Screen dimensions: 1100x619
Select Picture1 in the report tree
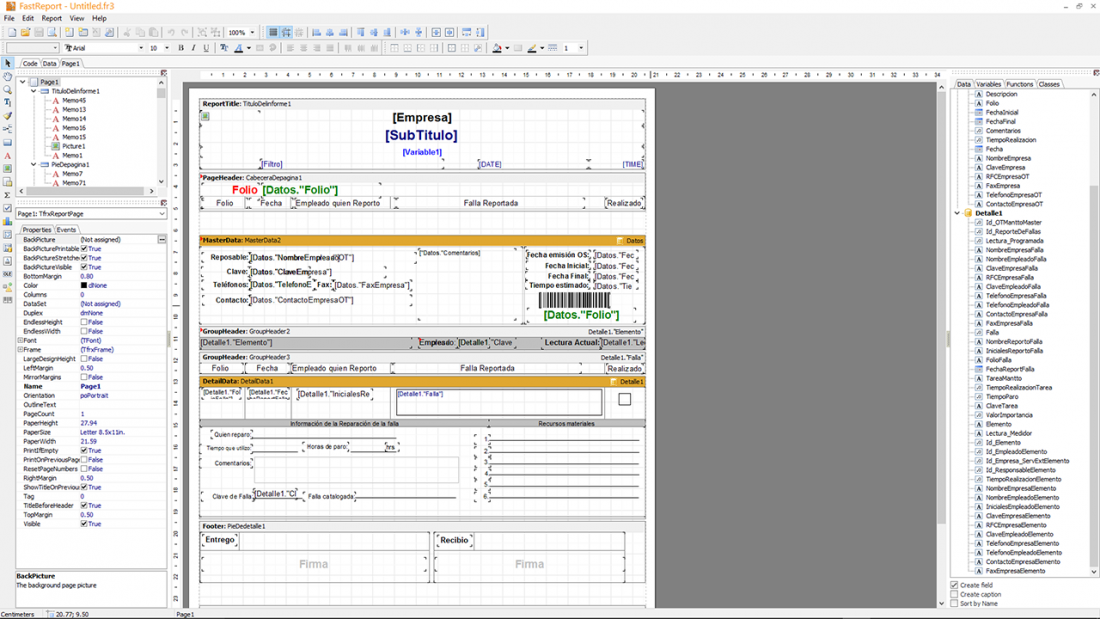73,146
